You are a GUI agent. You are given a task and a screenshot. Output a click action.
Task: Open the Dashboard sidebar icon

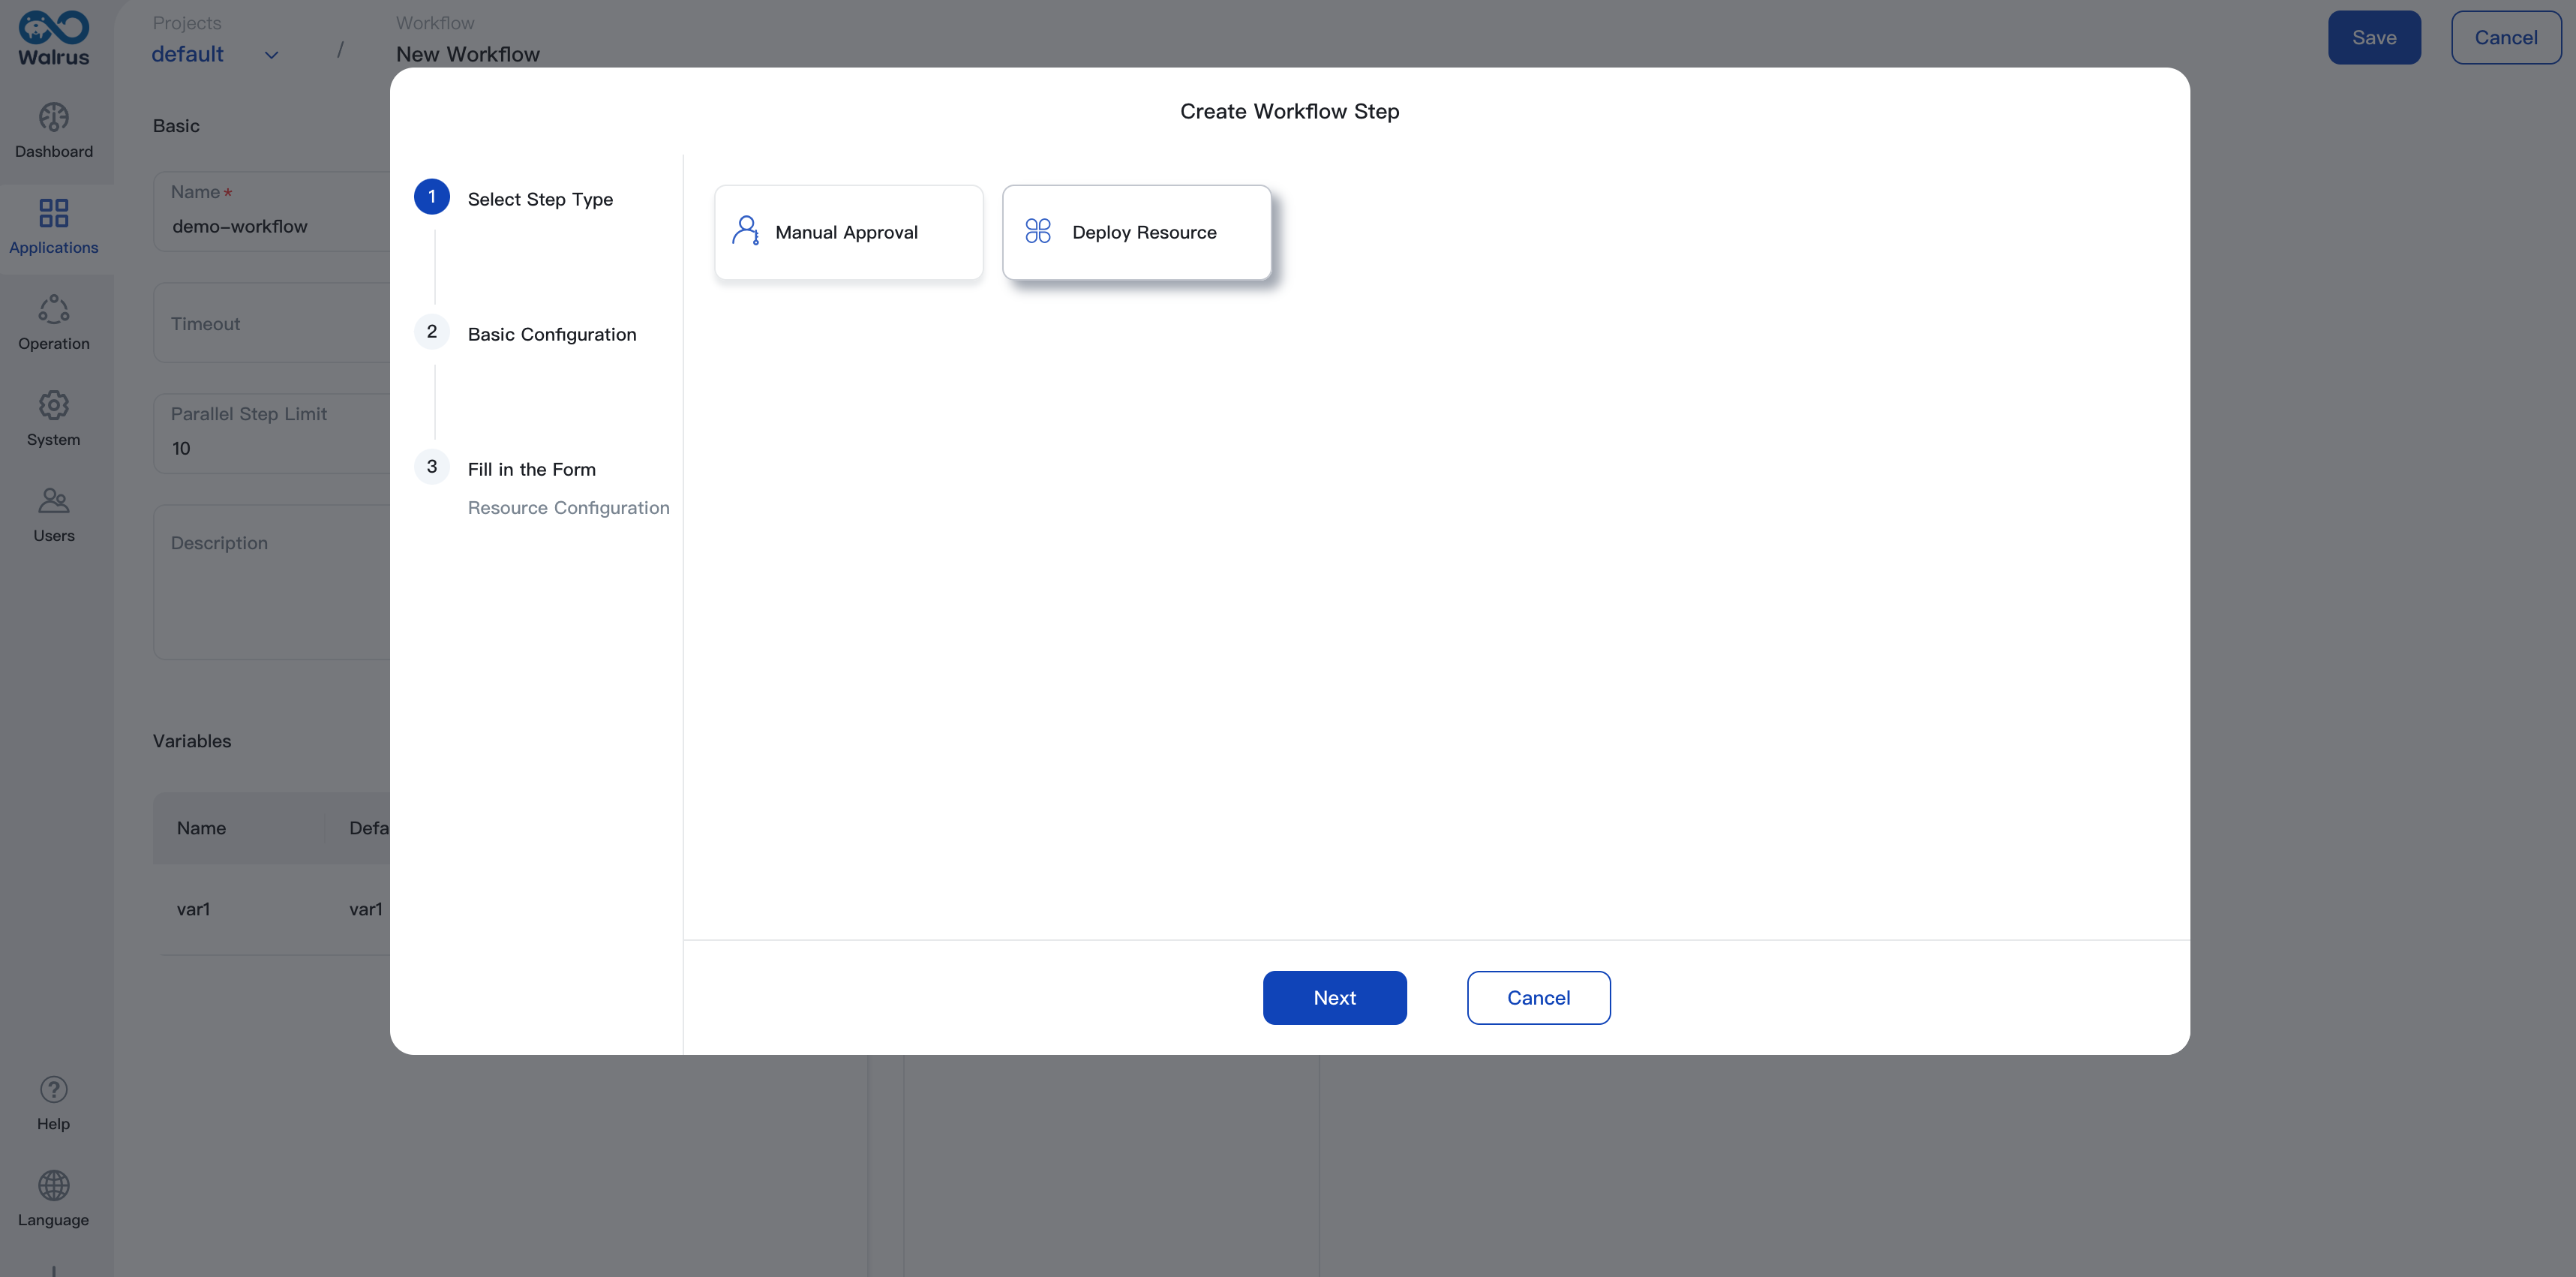point(54,118)
